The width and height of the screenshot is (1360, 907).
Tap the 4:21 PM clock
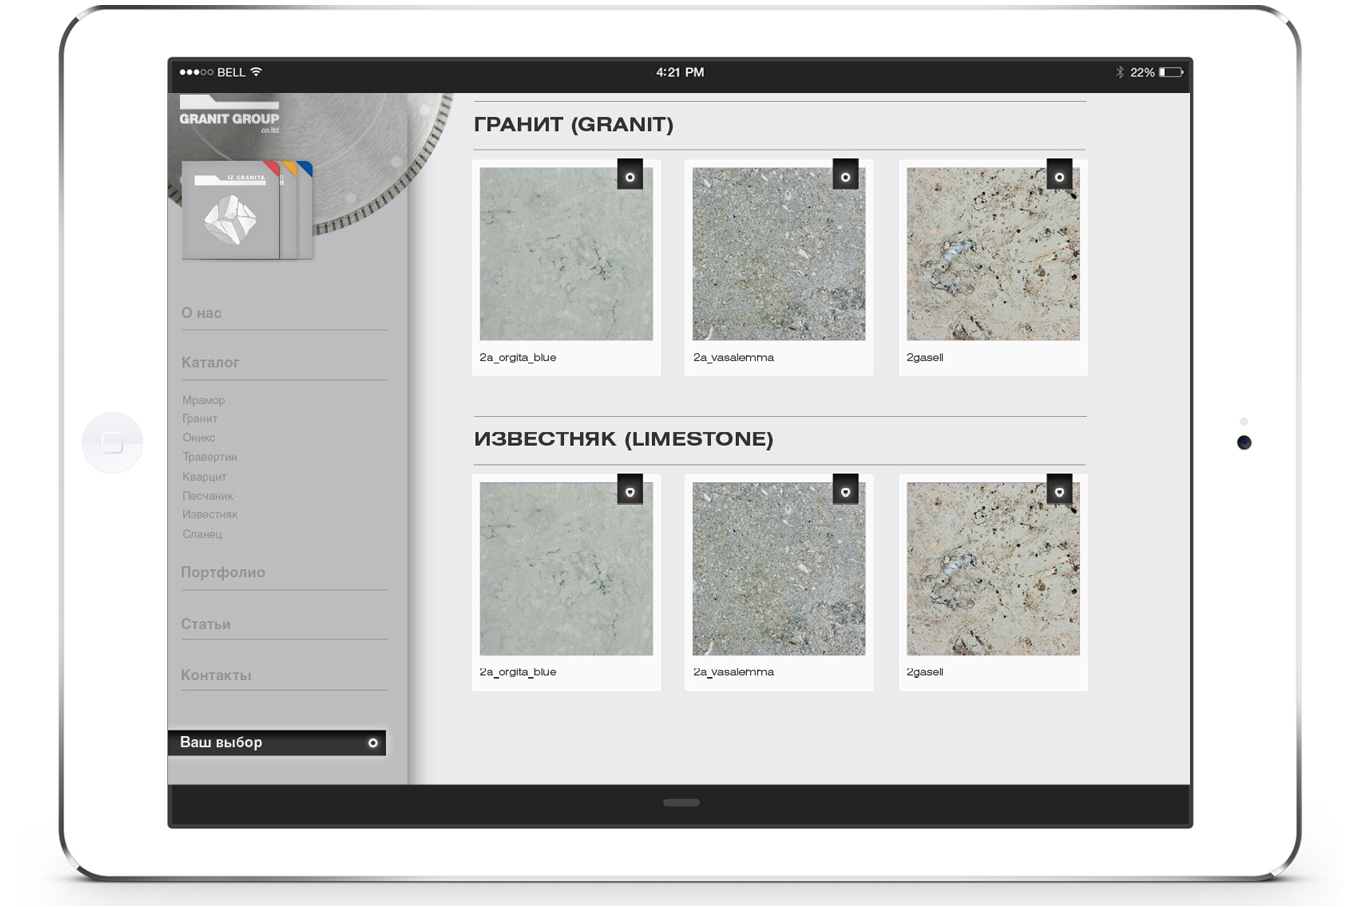pos(680,72)
